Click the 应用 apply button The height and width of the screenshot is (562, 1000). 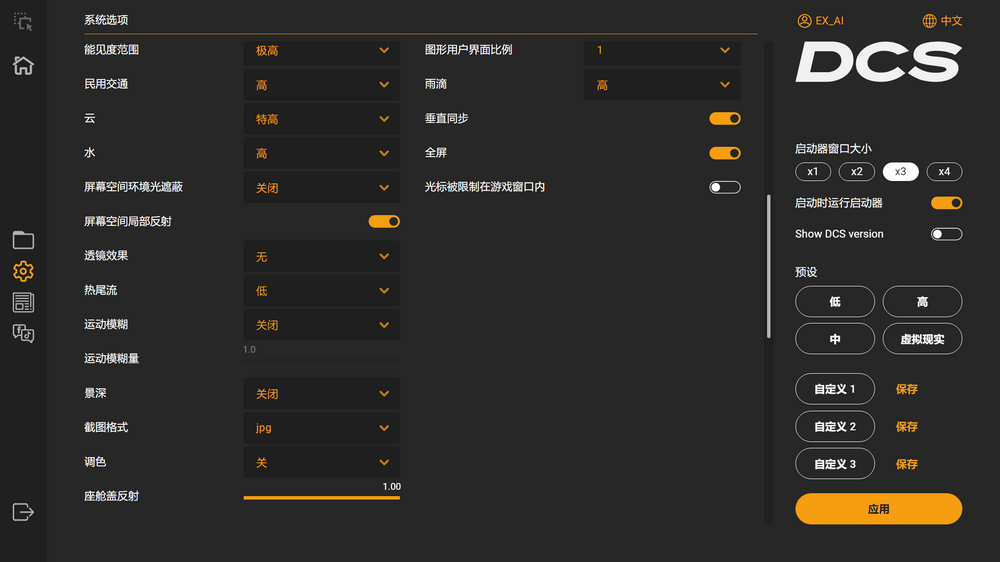[x=878, y=509]
